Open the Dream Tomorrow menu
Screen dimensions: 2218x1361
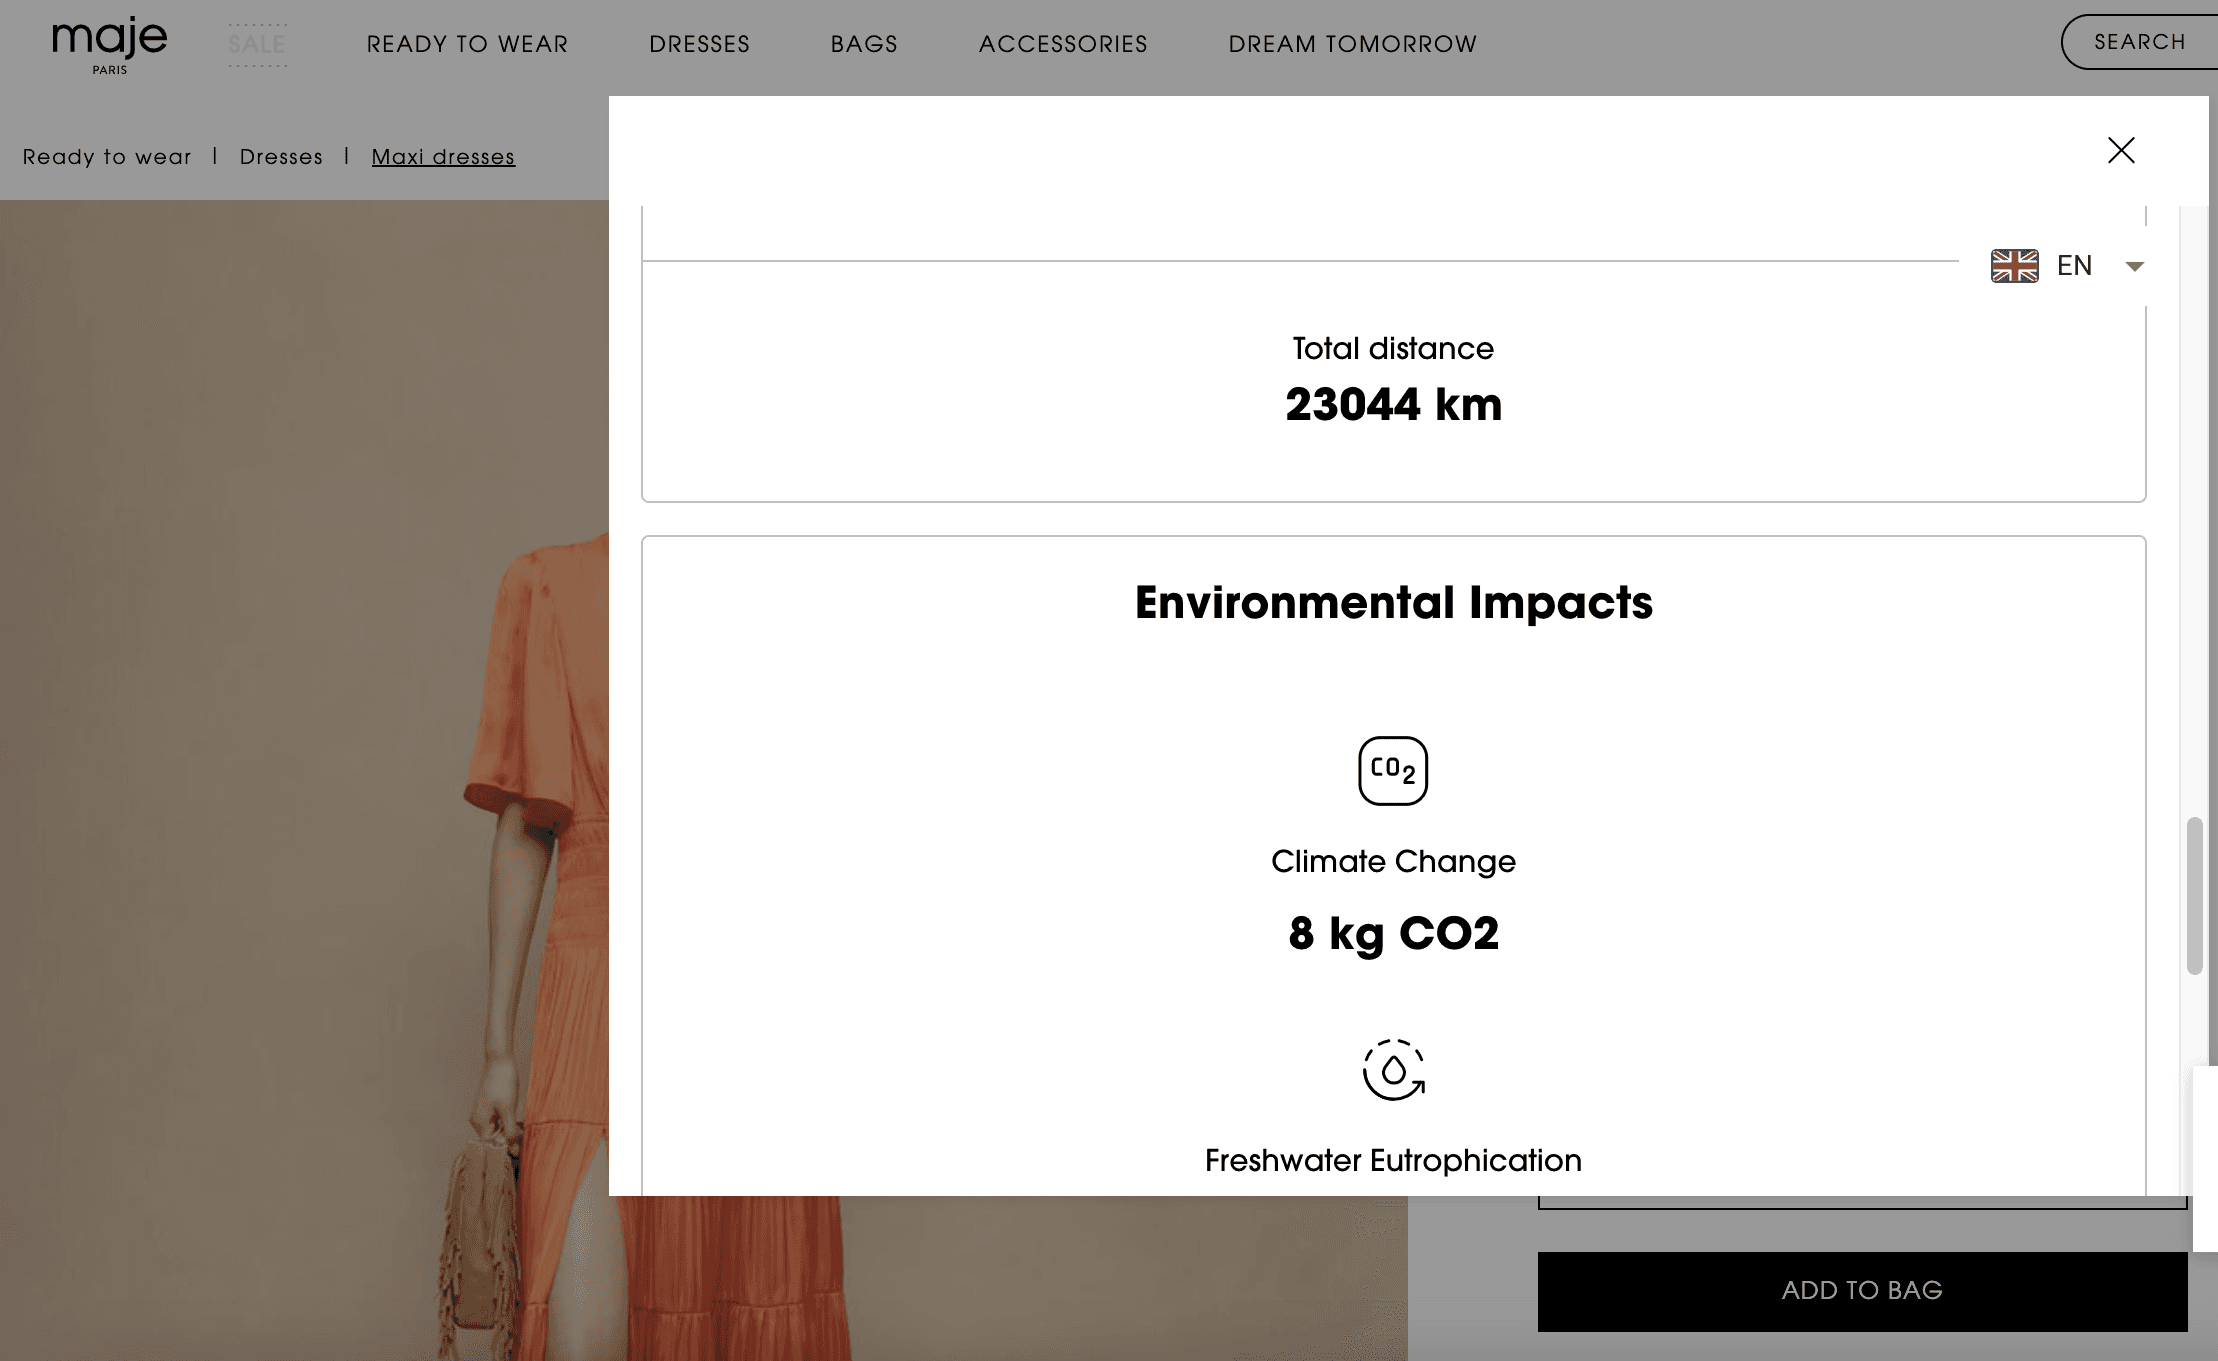tap(1352, 45)
